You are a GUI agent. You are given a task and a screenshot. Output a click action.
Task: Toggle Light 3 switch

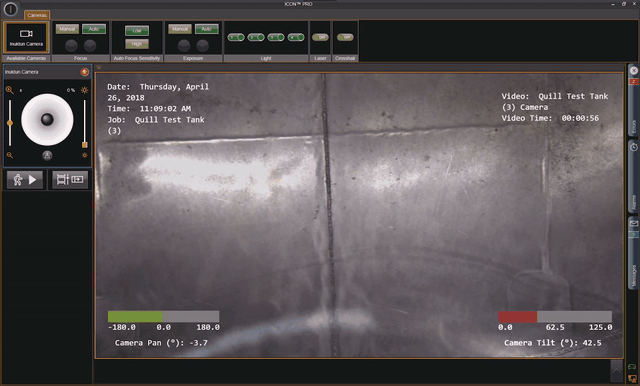276,37
